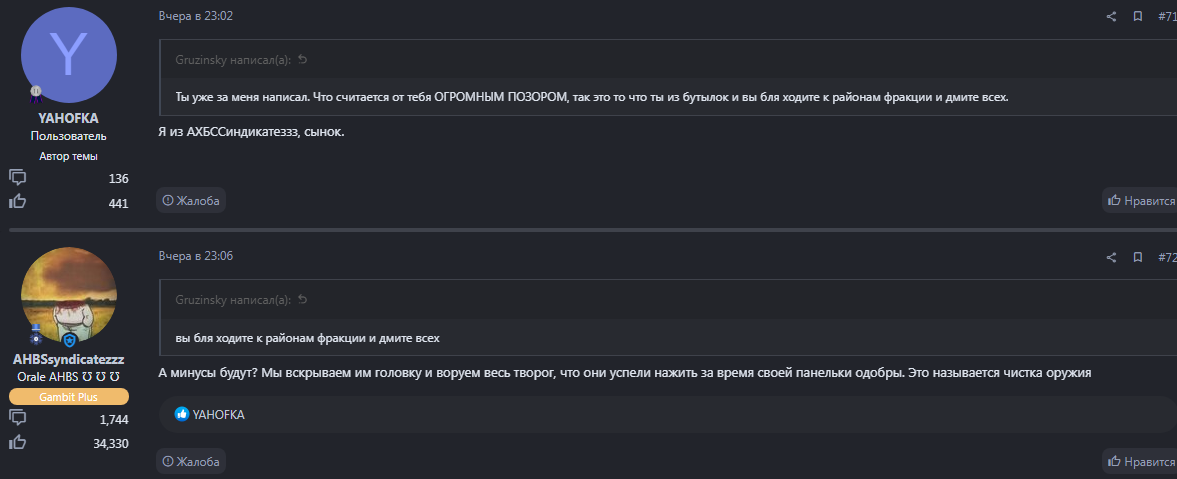The height and width of the screenshot is (479, 1177).
Task: Like YAHOFKA's post with Нравится
Action: coord(1140,201)
